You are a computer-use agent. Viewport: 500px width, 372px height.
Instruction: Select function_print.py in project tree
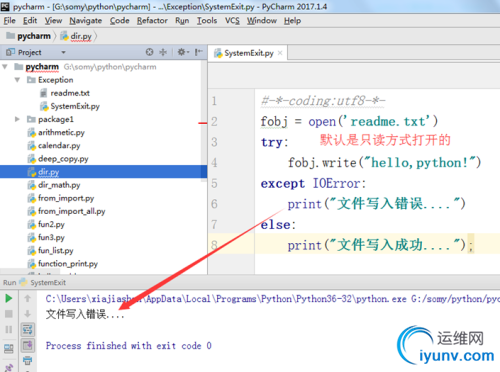coord(63,264)
